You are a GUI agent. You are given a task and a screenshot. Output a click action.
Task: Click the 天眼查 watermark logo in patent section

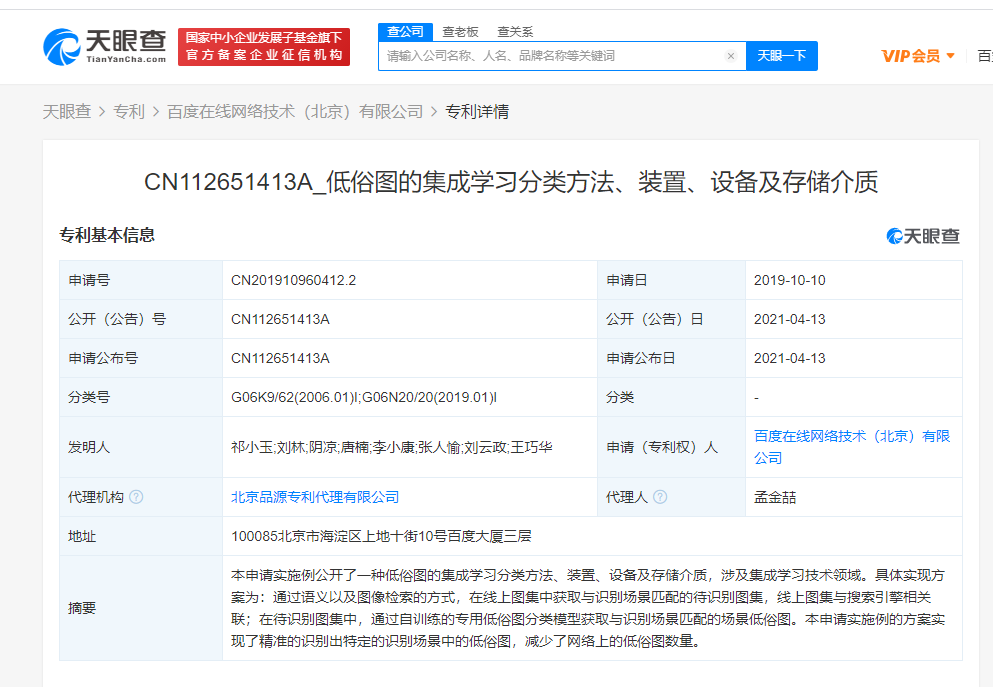click(x=922, y=236)
